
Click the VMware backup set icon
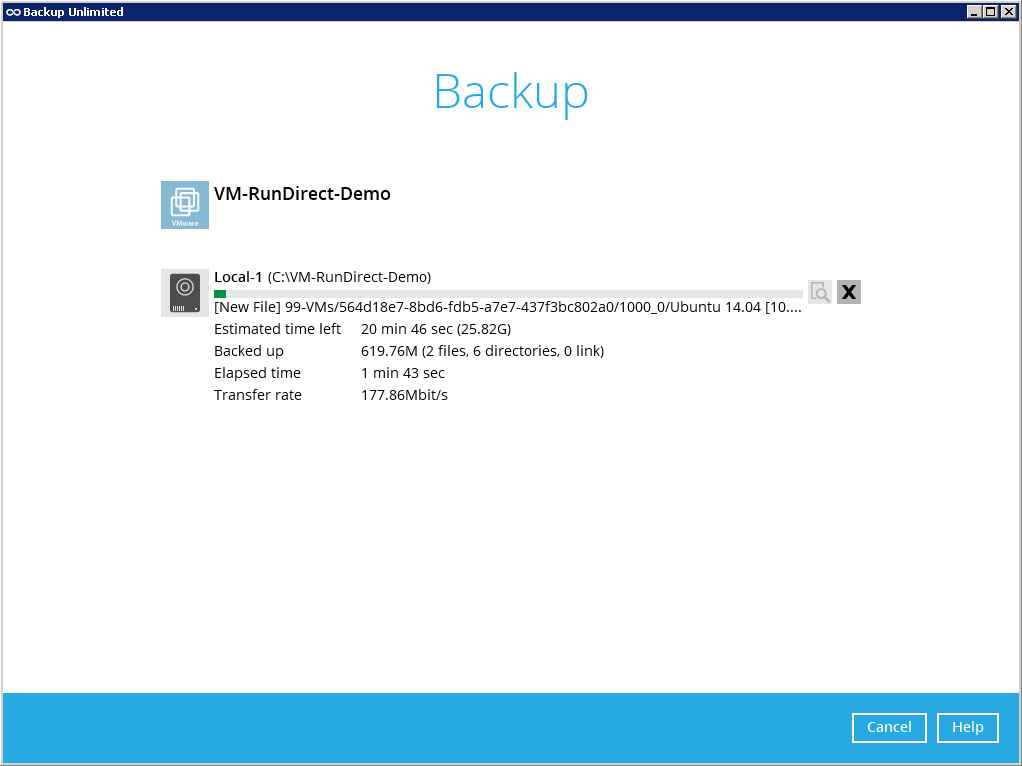coord(185,205)
